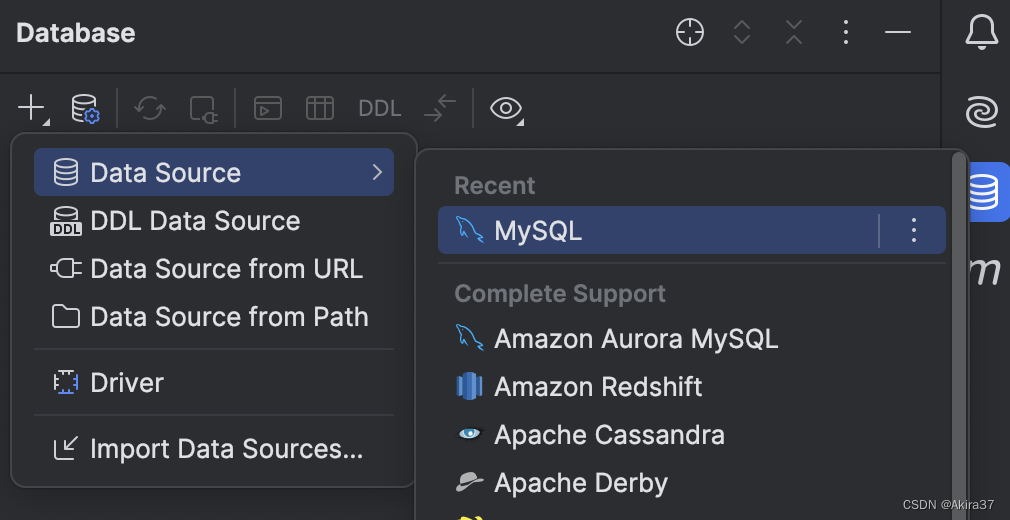Image resolution: width=1010 pixels, height=520 pixels.
Task: Expand the Data Source submenu arrow
Action: point(377,172)
